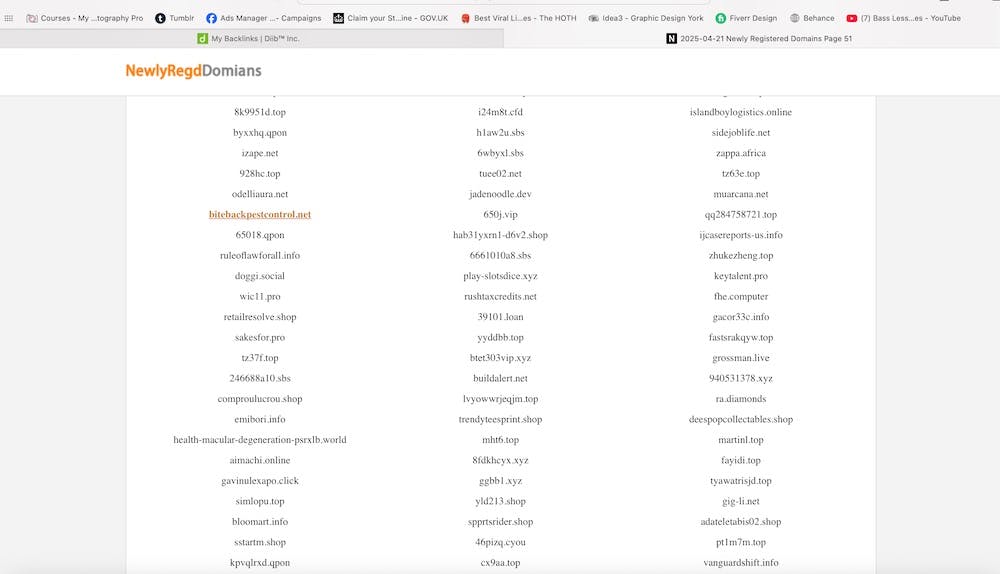The image size is (1000, 574).
Task: Click the vanguardshift.info domain entry
Action: pyautogui.click(x=740, y=563)
